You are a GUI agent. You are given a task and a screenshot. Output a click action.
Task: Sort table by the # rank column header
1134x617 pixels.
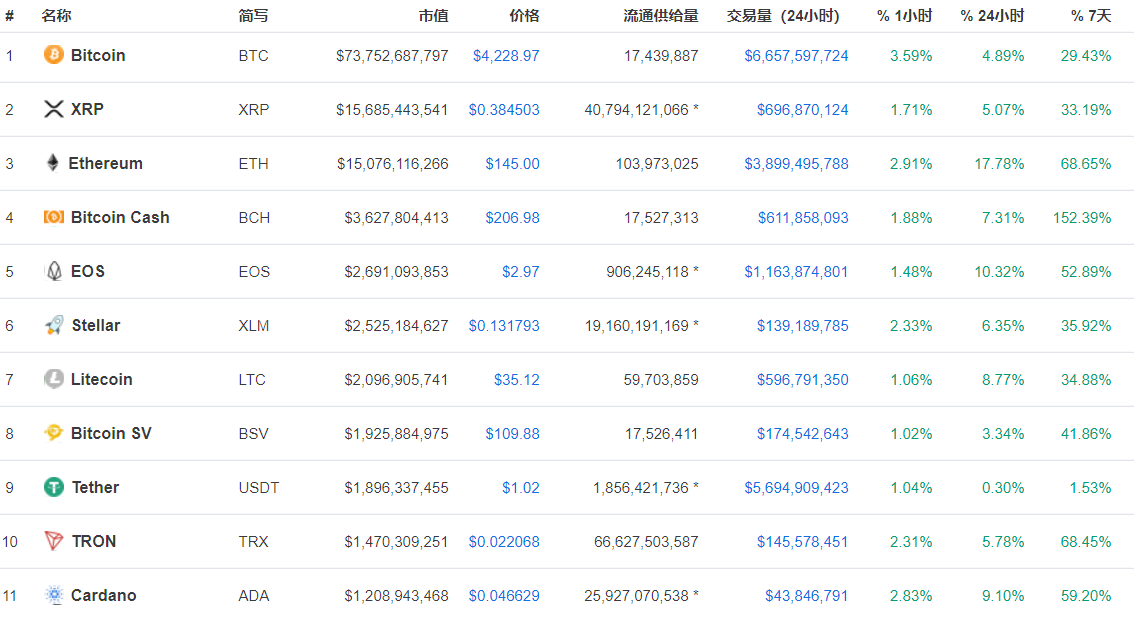pos(9,16)
